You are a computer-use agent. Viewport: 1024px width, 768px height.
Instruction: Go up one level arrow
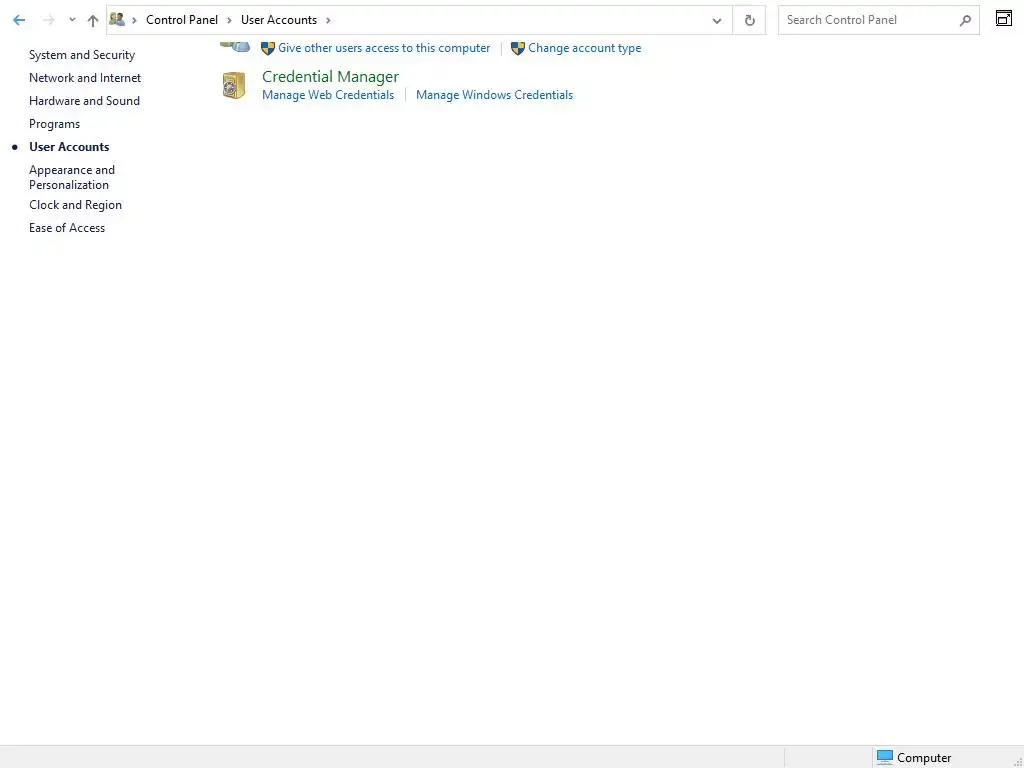[93, 20]
